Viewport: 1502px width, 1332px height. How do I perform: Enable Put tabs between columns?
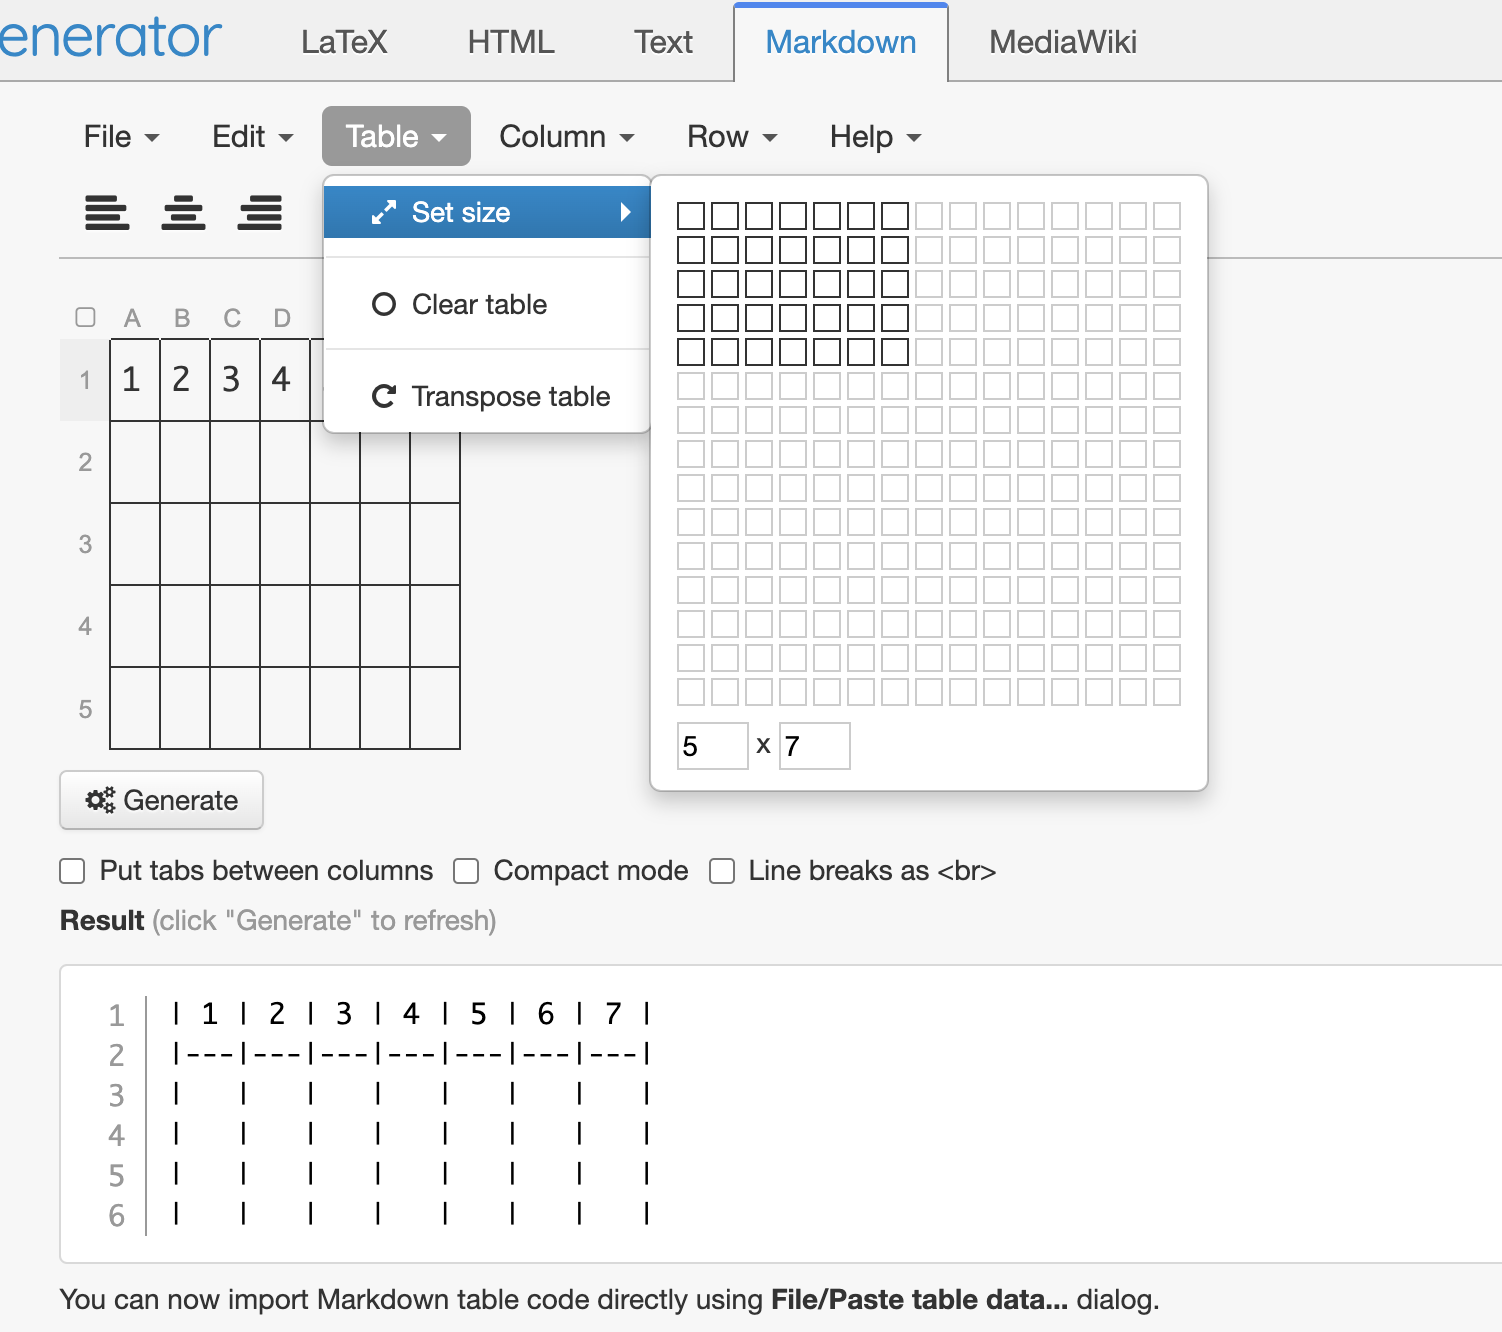(x=72, y=871)
